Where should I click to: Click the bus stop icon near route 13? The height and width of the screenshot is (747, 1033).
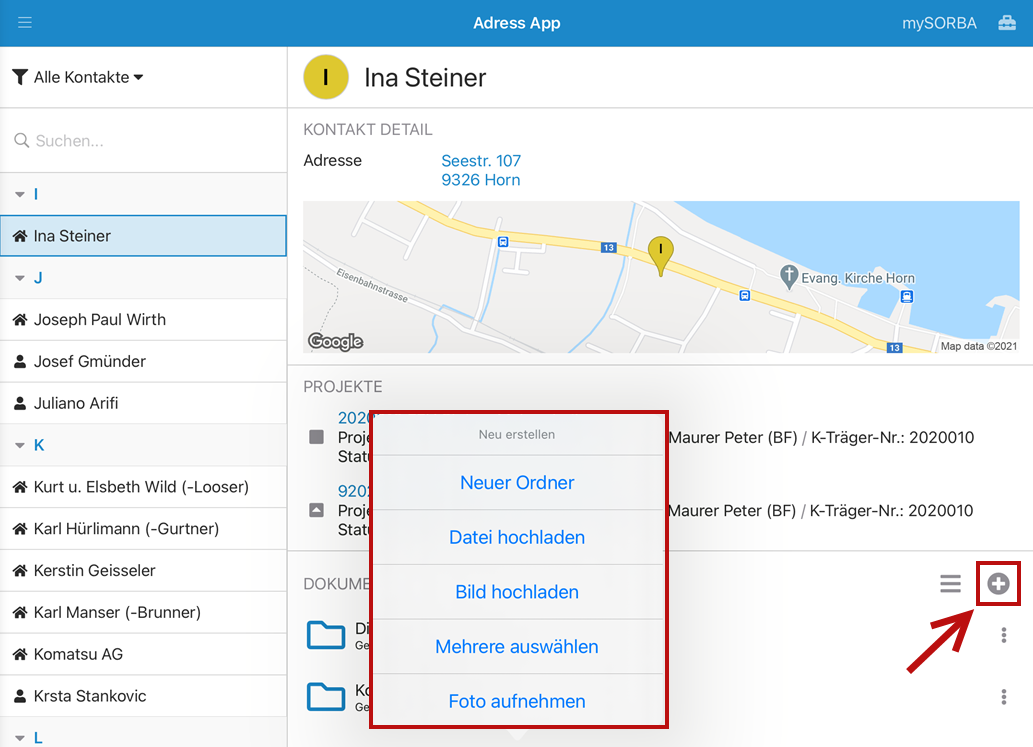[x=744, y=296]
